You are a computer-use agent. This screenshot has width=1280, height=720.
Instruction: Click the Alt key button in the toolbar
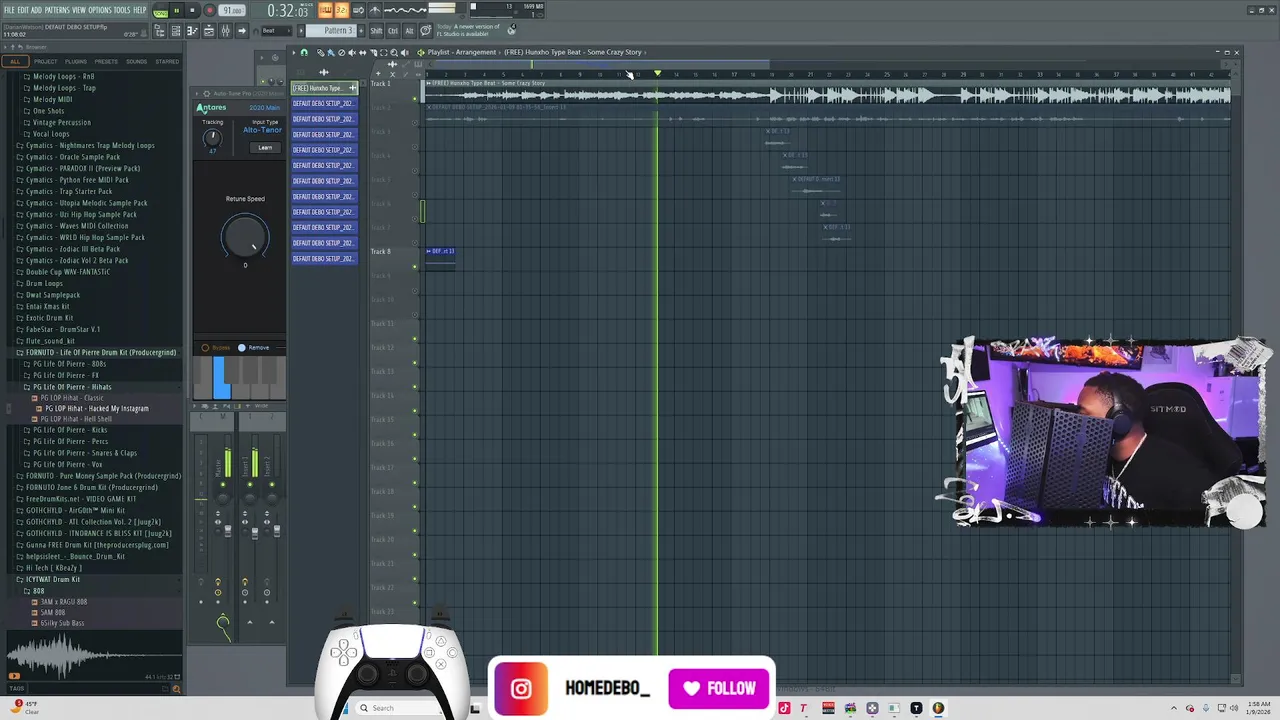click(x=409, y=31)
